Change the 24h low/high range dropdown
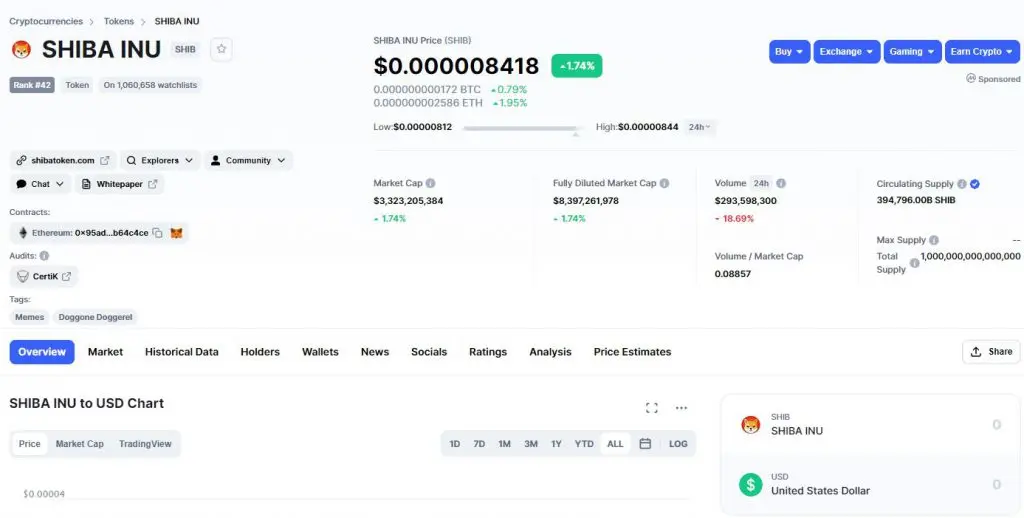 [x=700, y=127]
